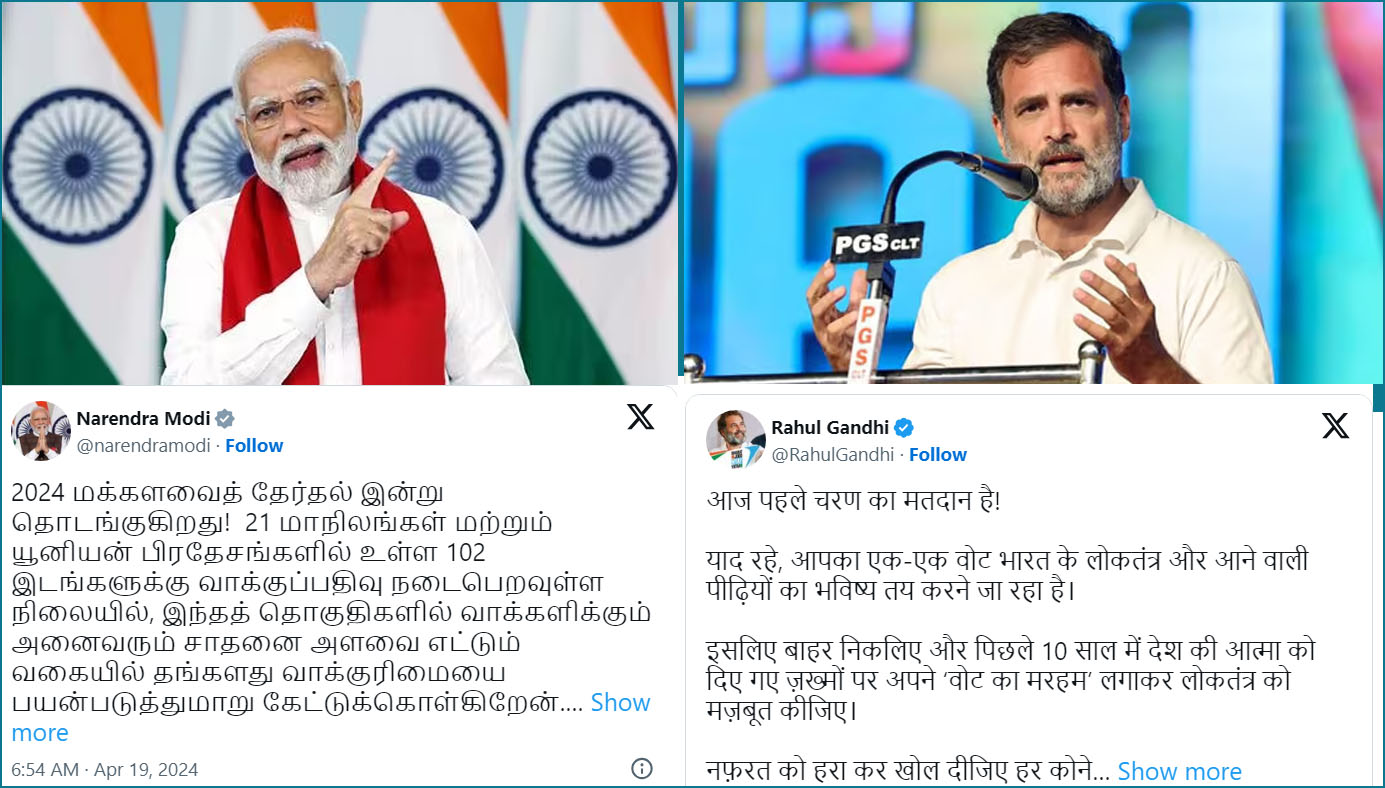Follow the @narendramodi account
This screenshot has height=788, width=1385.
coord(254,446)
